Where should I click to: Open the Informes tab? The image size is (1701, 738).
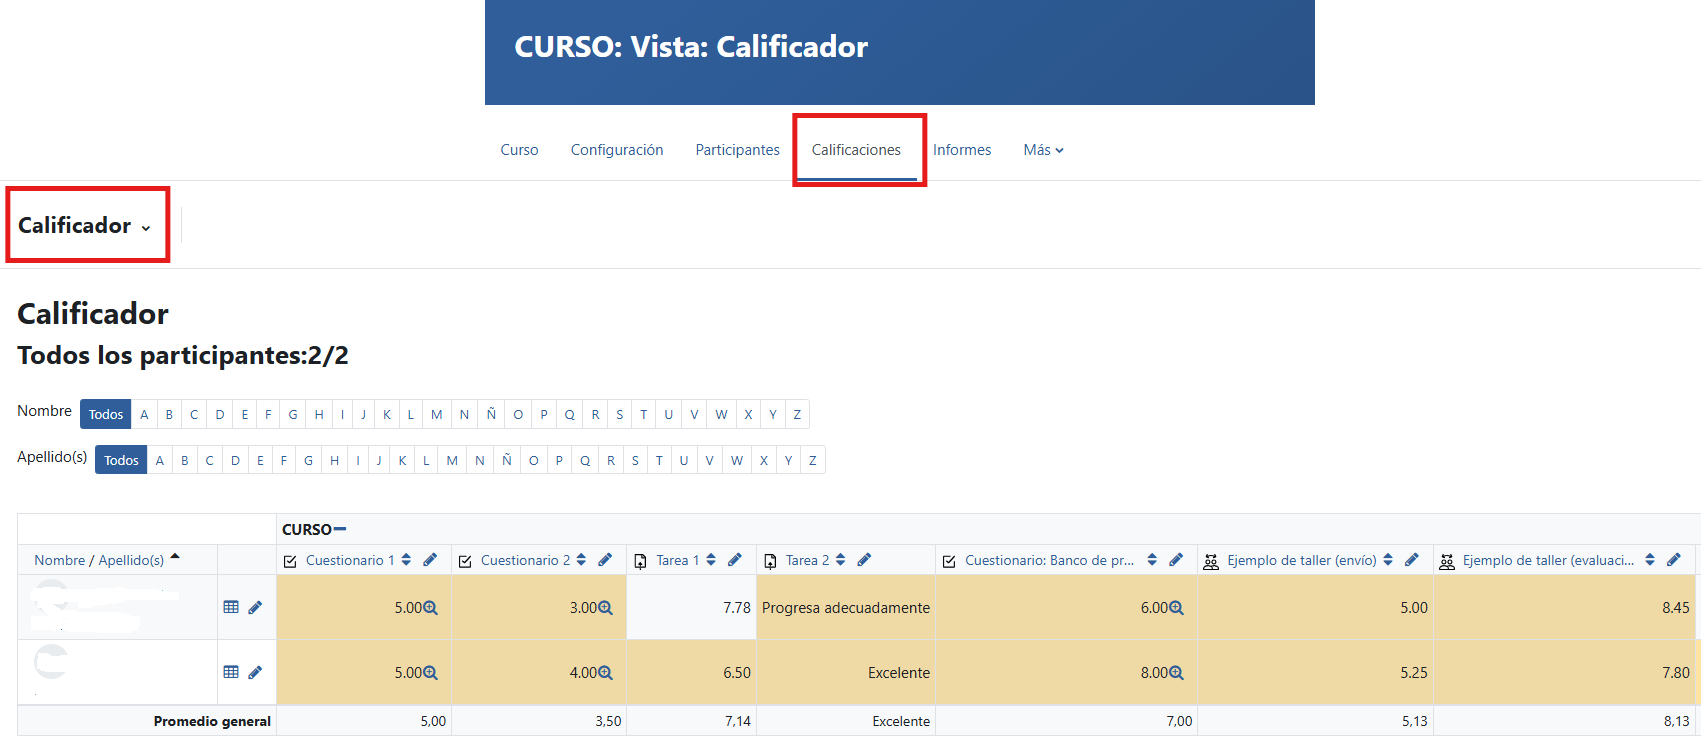click(x=962, y=150)
